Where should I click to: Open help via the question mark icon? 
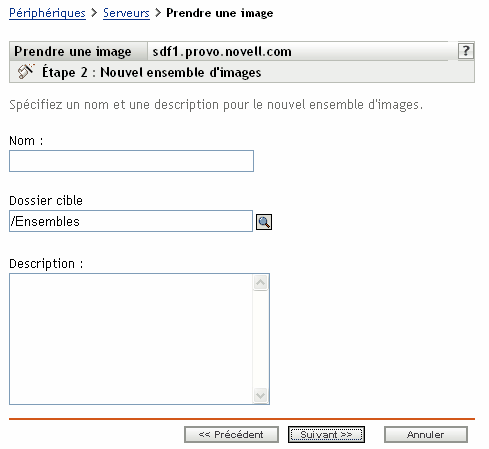click(x=466, y=51)
